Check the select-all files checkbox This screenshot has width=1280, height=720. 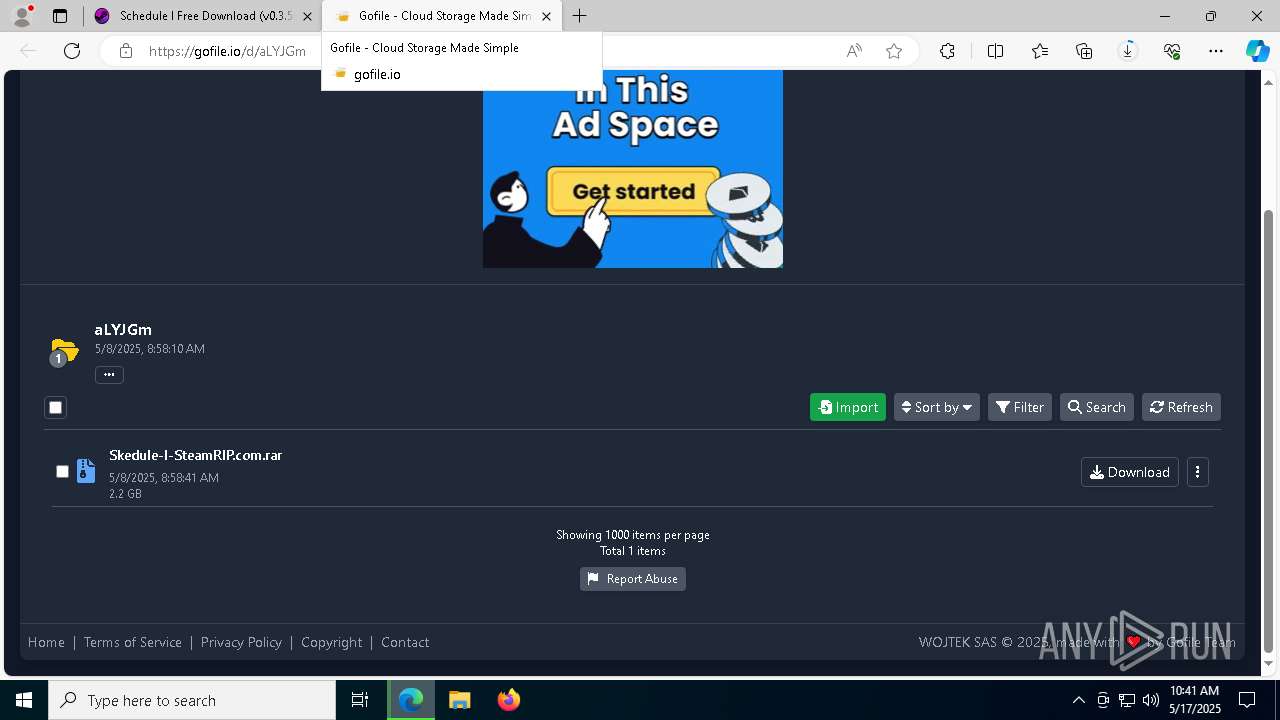56,407
